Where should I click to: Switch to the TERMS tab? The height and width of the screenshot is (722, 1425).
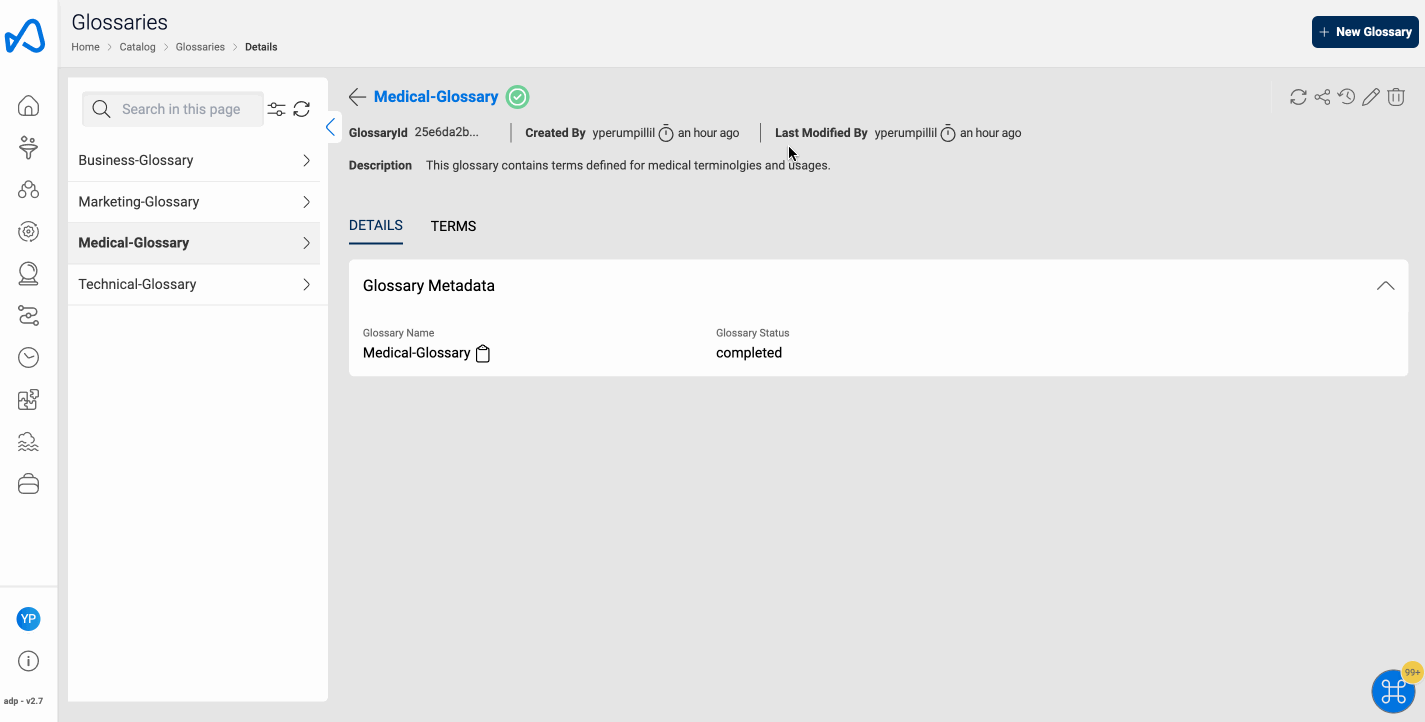453,226
